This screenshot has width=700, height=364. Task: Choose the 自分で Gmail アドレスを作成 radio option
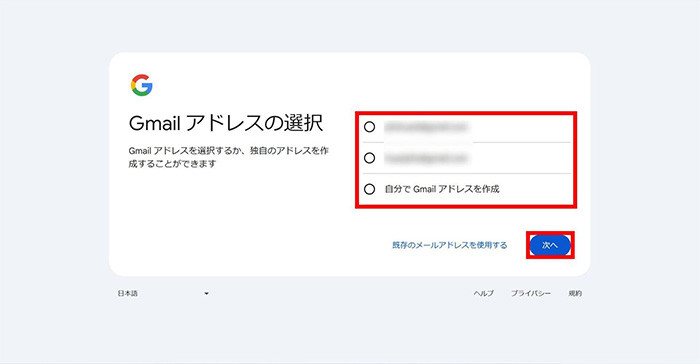click(369, 189)
